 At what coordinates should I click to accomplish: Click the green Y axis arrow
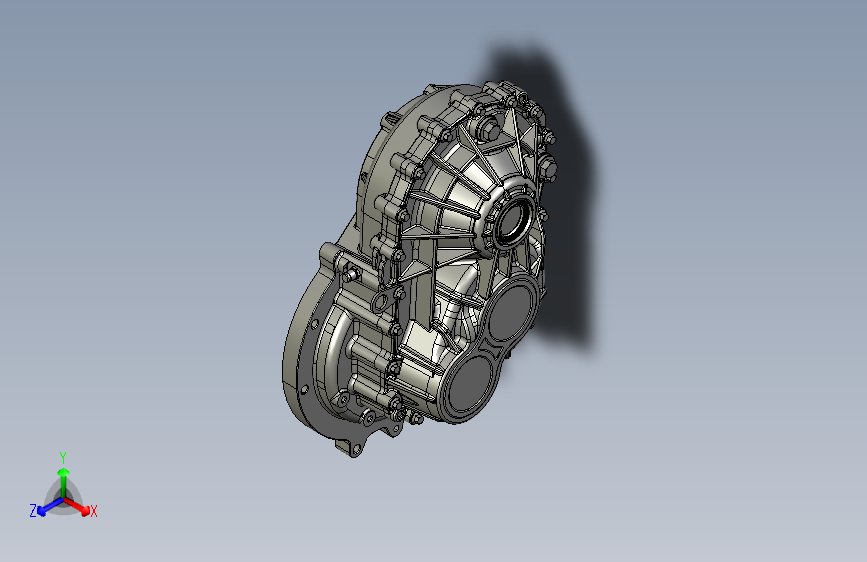coord(64,481)
